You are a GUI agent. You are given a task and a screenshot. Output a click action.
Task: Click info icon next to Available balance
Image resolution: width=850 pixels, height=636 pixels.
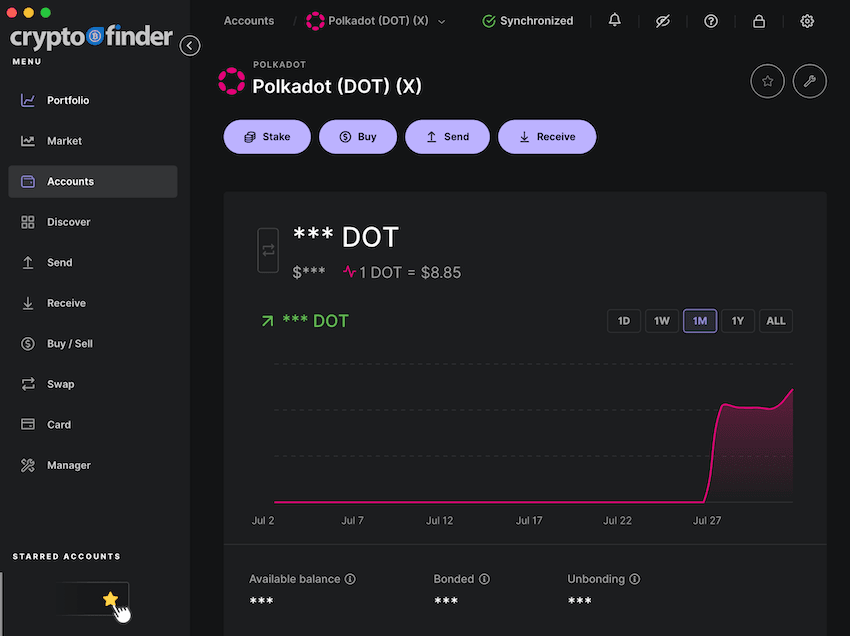[350, 579]
